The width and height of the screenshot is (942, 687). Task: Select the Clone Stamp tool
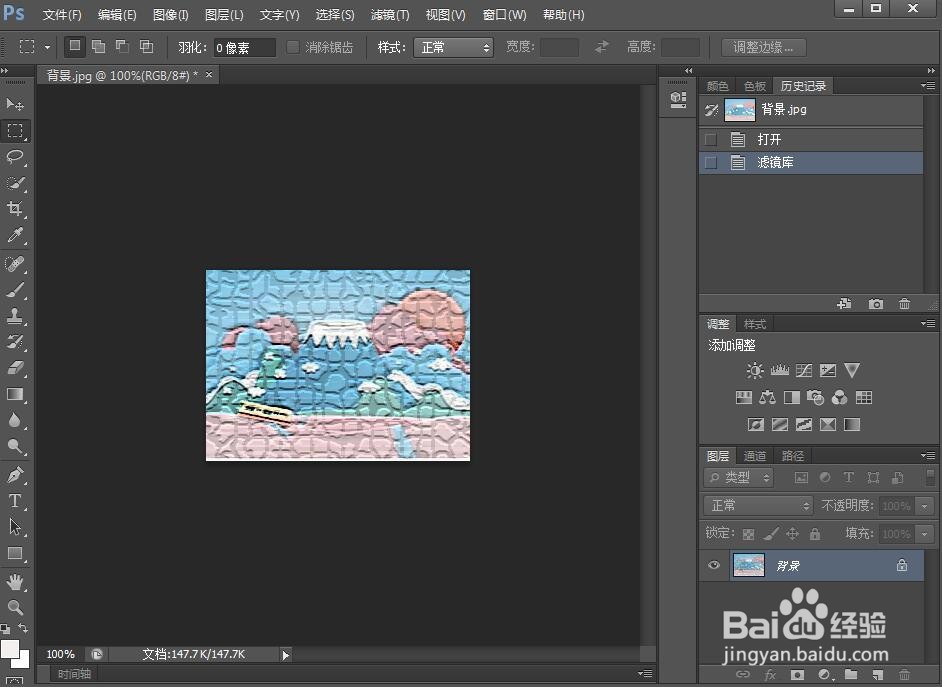[15, 316]
